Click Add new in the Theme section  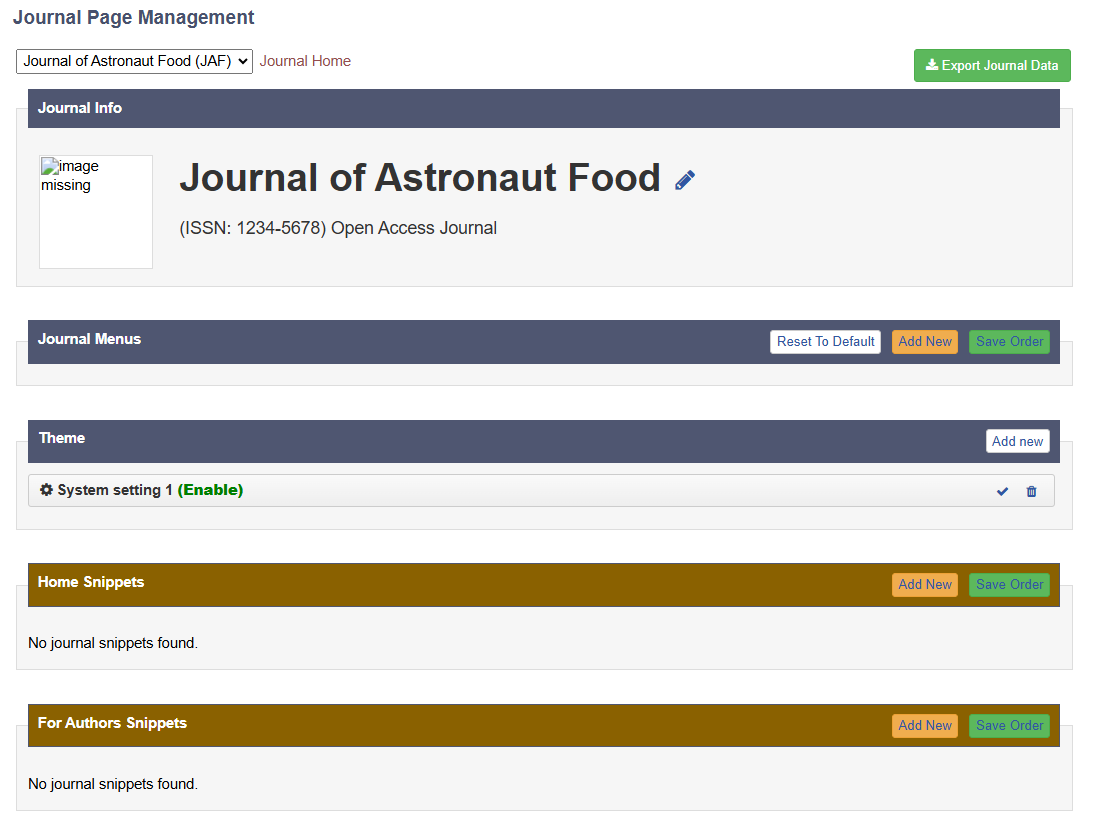coord(1017,441)
